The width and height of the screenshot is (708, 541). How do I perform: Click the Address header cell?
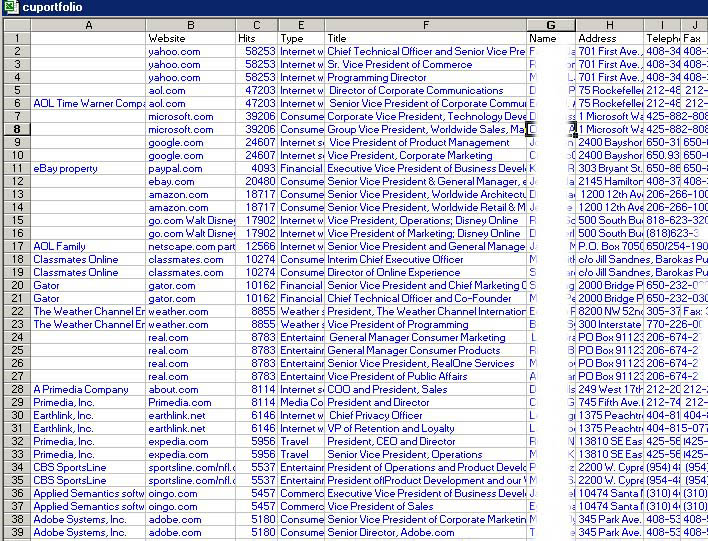(610, 38)
